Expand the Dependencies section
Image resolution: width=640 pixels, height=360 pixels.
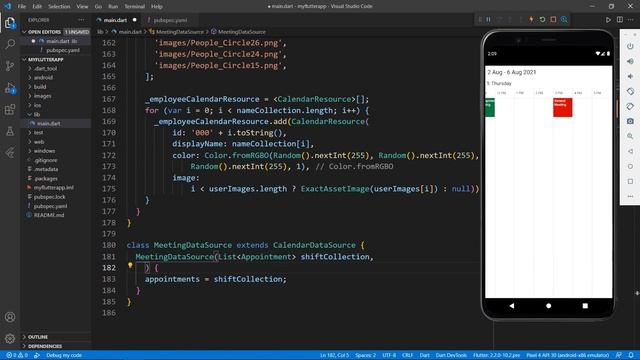pyautogui.click(x=44, y=346)
